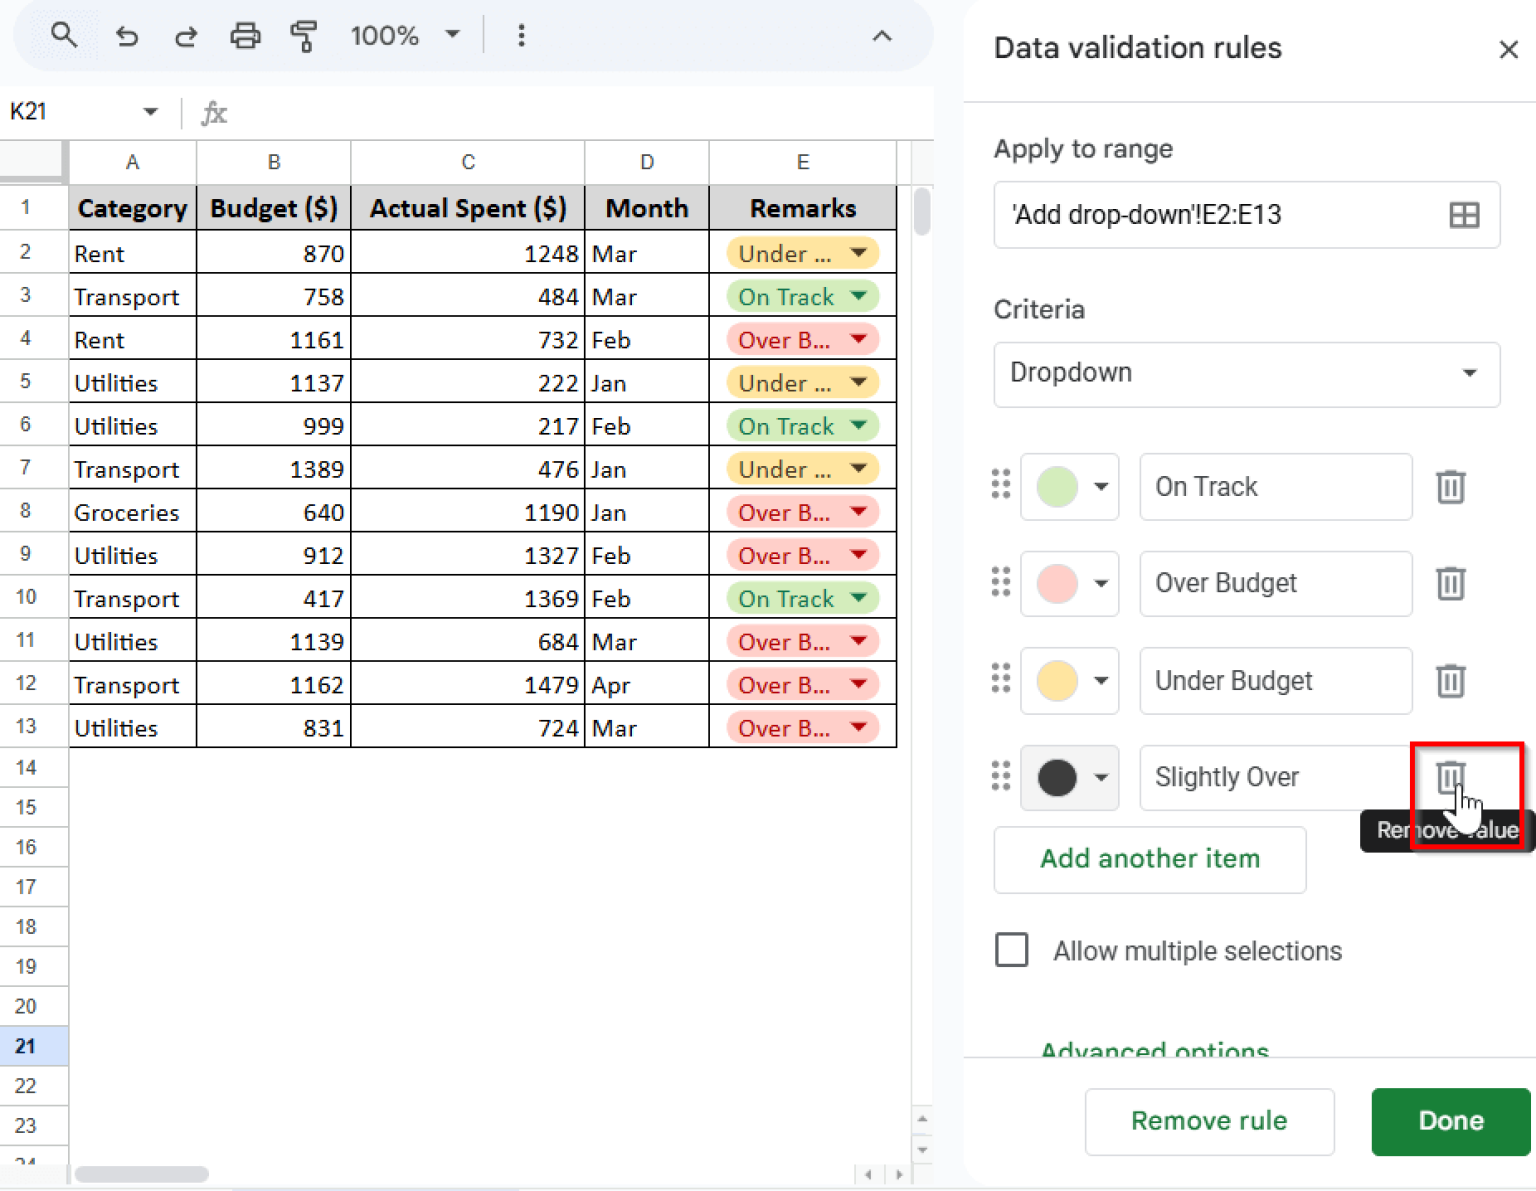Enable Allow multiple selections
The image size is (1536, 1191).
pyautogui.click(x=1011, y=950)
